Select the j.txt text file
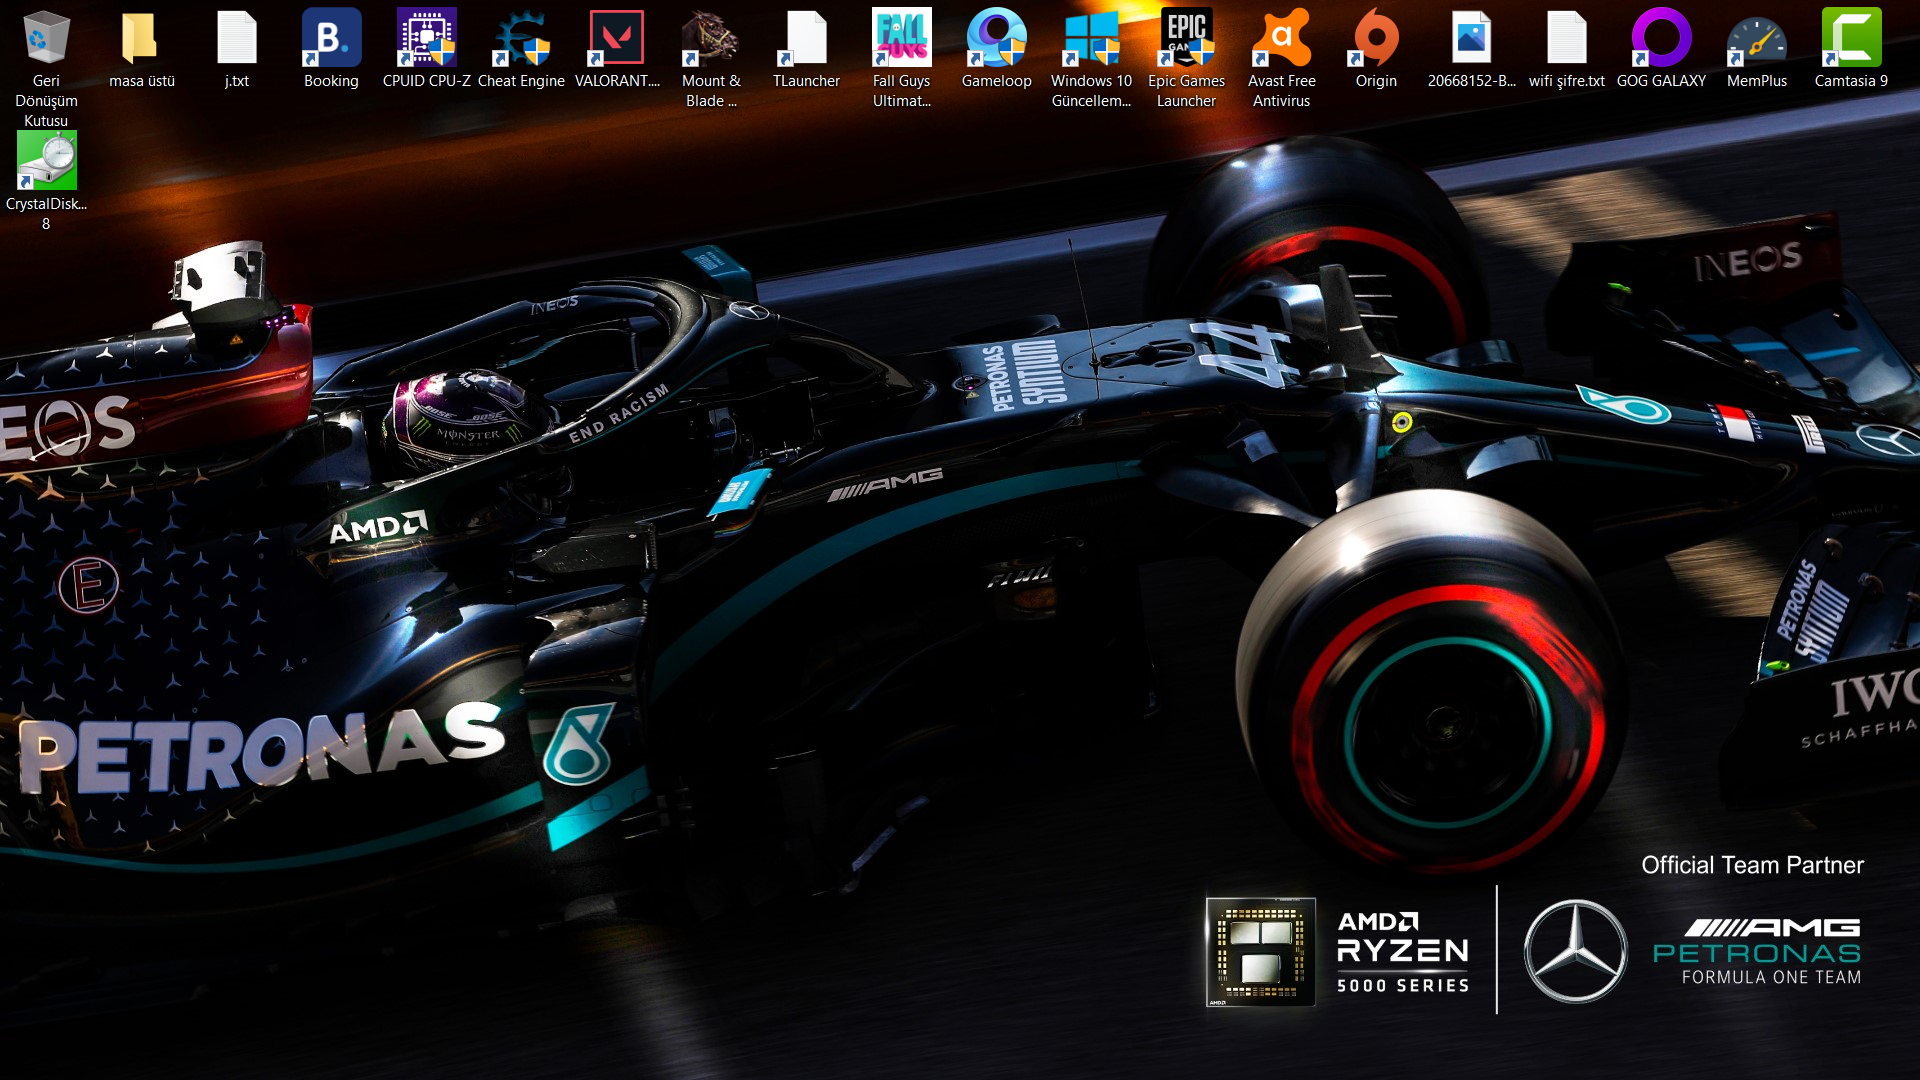This screenshot has width=1920, height=1080. coord(237,48)
